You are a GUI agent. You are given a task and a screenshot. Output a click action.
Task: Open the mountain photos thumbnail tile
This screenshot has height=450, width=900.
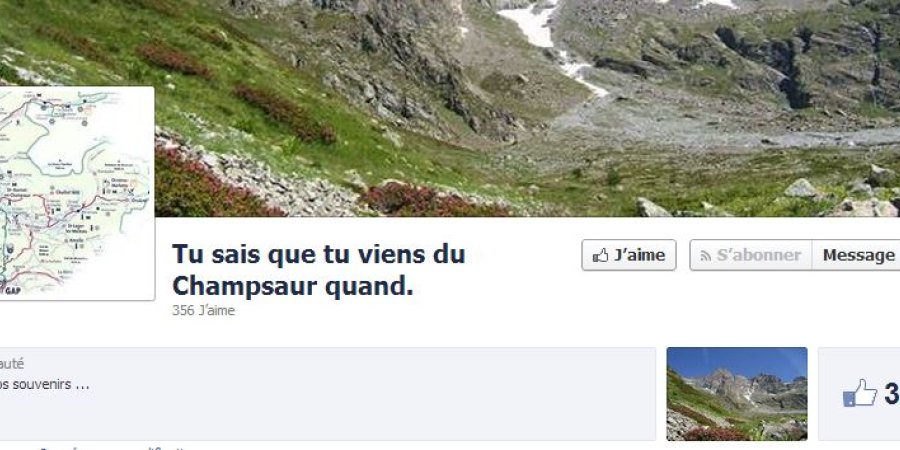pyautogui.click(x=737, y=394)
